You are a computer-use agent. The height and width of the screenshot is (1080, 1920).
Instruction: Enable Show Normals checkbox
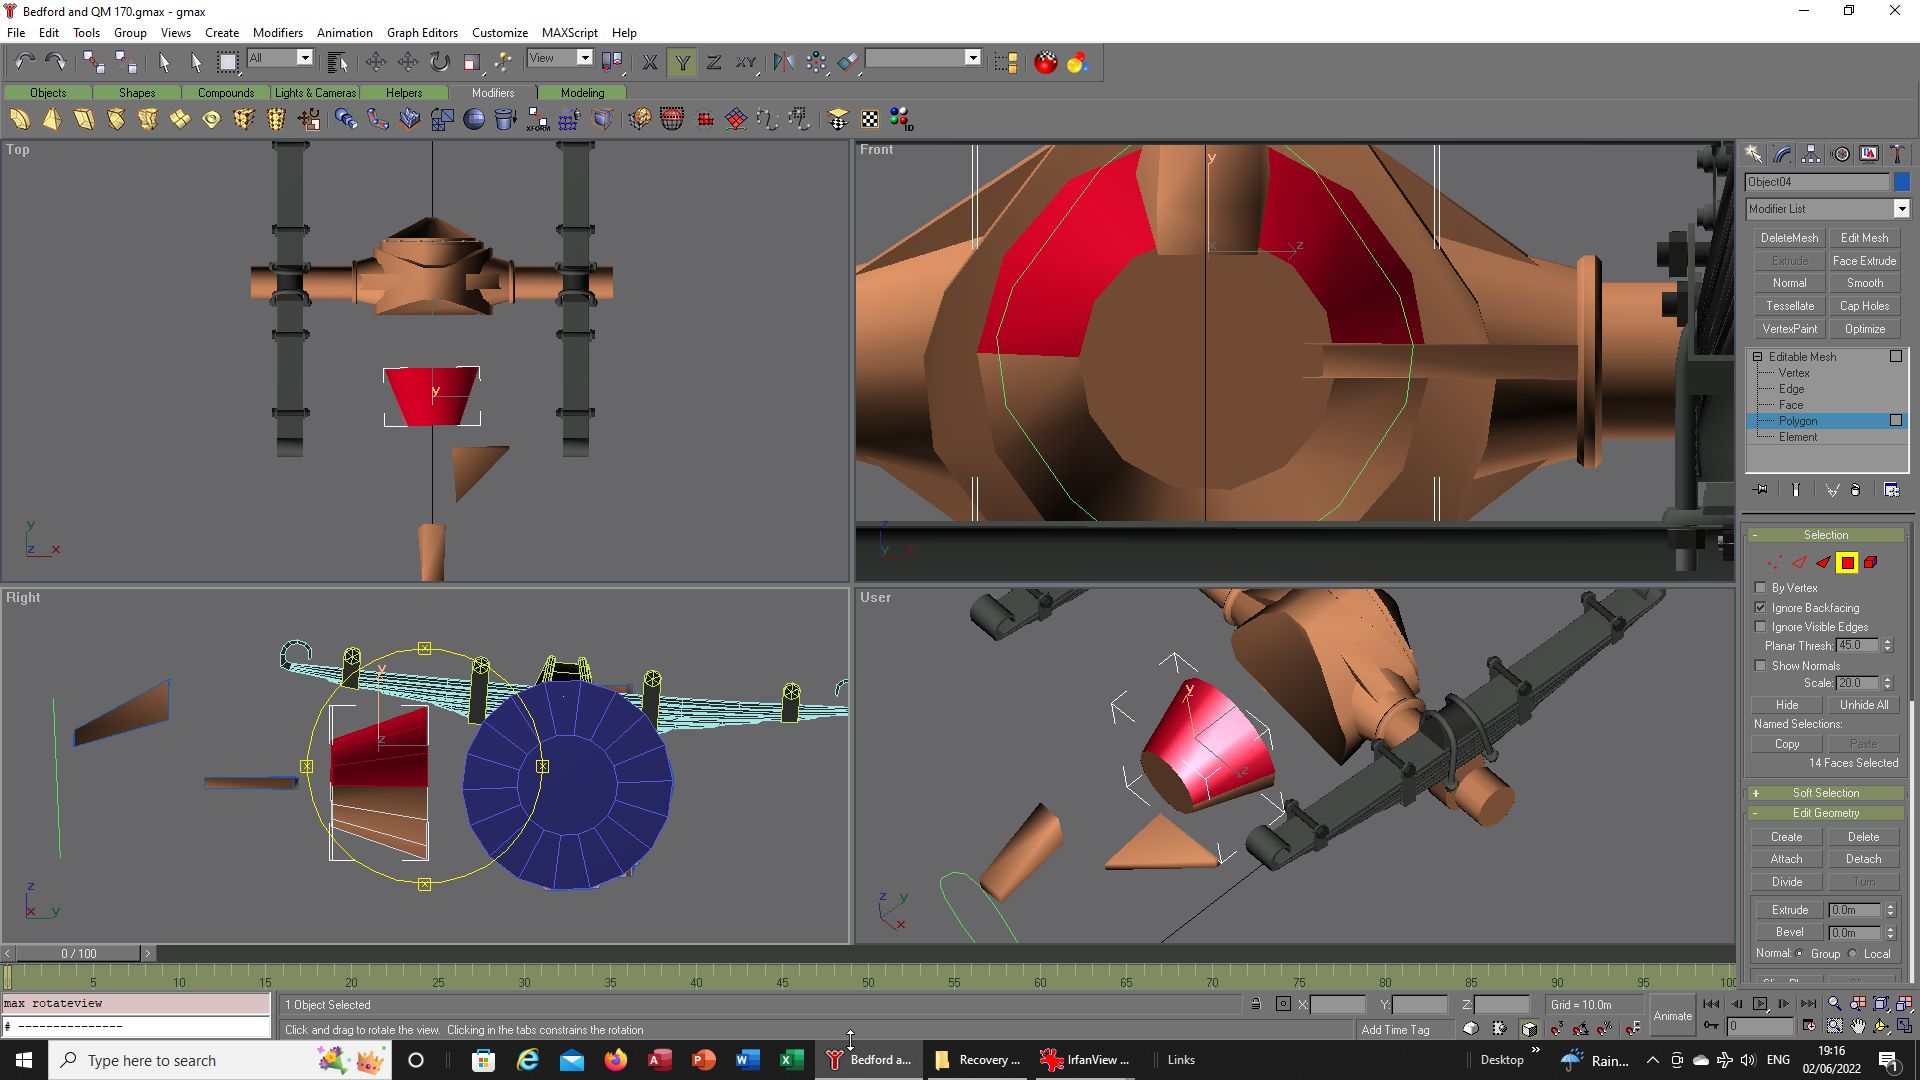[x=1761, y=666]
